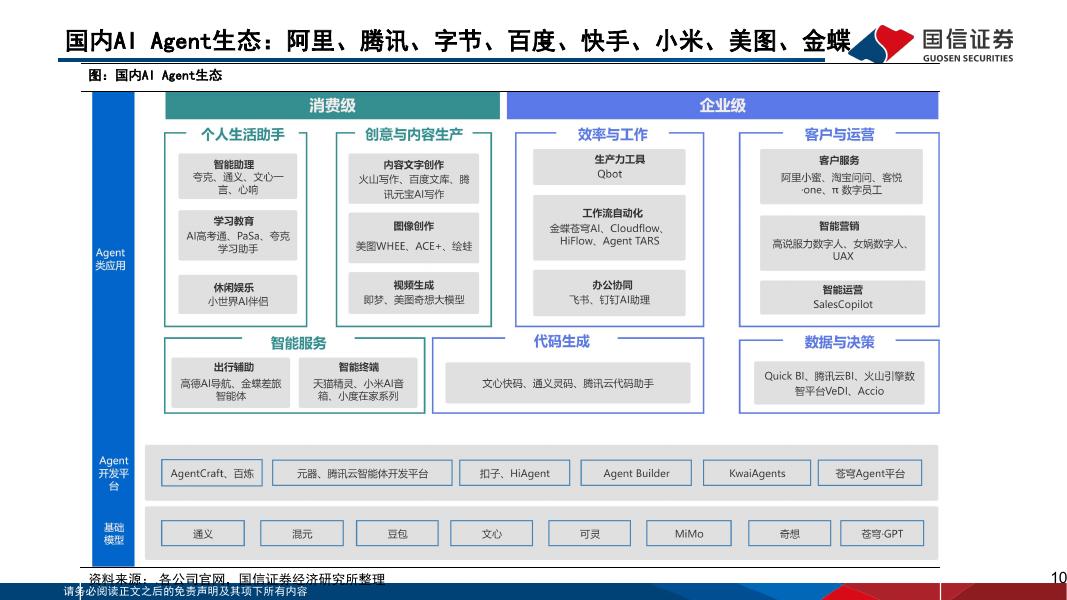
Task: Switch to the 效率与工作 section
Action: click(611, 135)
